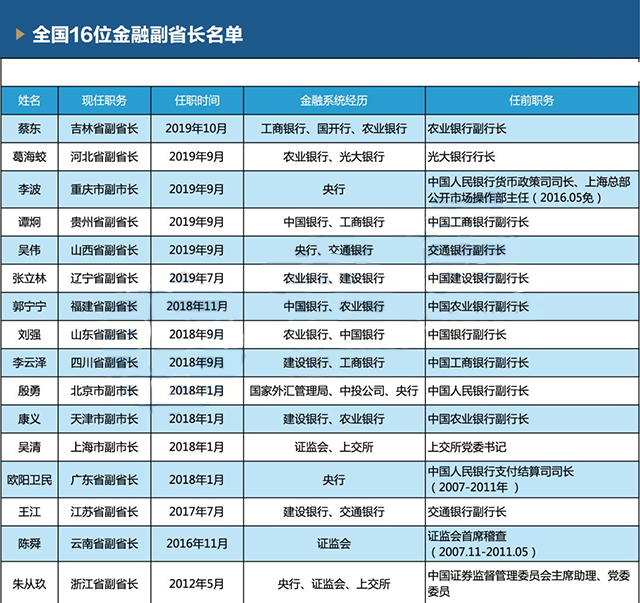Click the name cell 陈舜
Screen dimensions: 640x603
[29, 544]
